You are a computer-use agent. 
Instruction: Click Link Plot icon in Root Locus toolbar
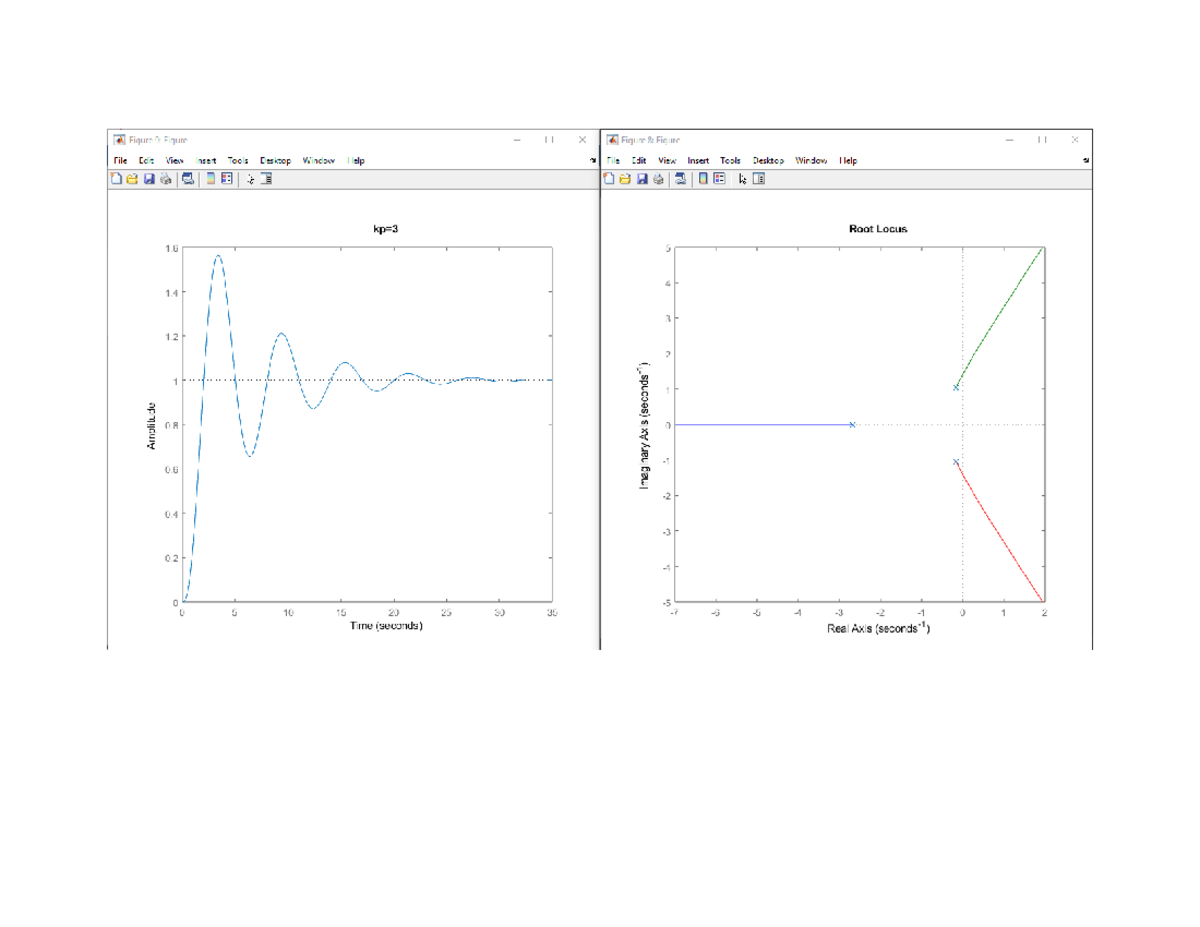pyautogui.click(x=680, y=178)
